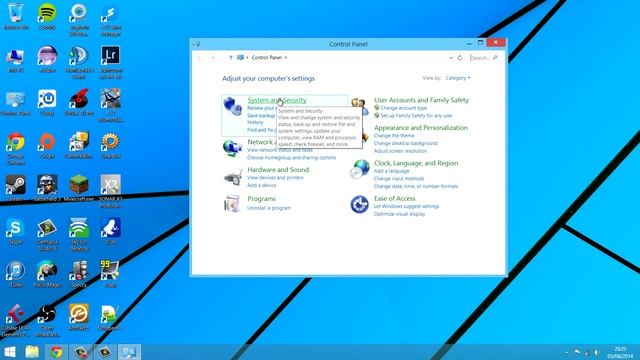Open the Spotify desktop shortcut
This screenshot has width=640, height=360.
47,16
